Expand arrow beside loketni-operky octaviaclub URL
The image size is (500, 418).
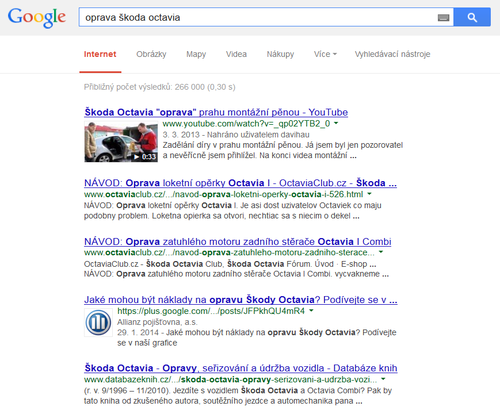click(369, 194)
